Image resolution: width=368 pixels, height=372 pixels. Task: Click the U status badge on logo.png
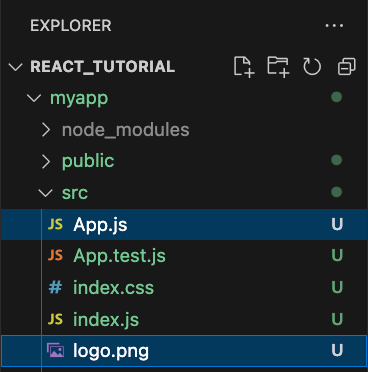point(337,351)
